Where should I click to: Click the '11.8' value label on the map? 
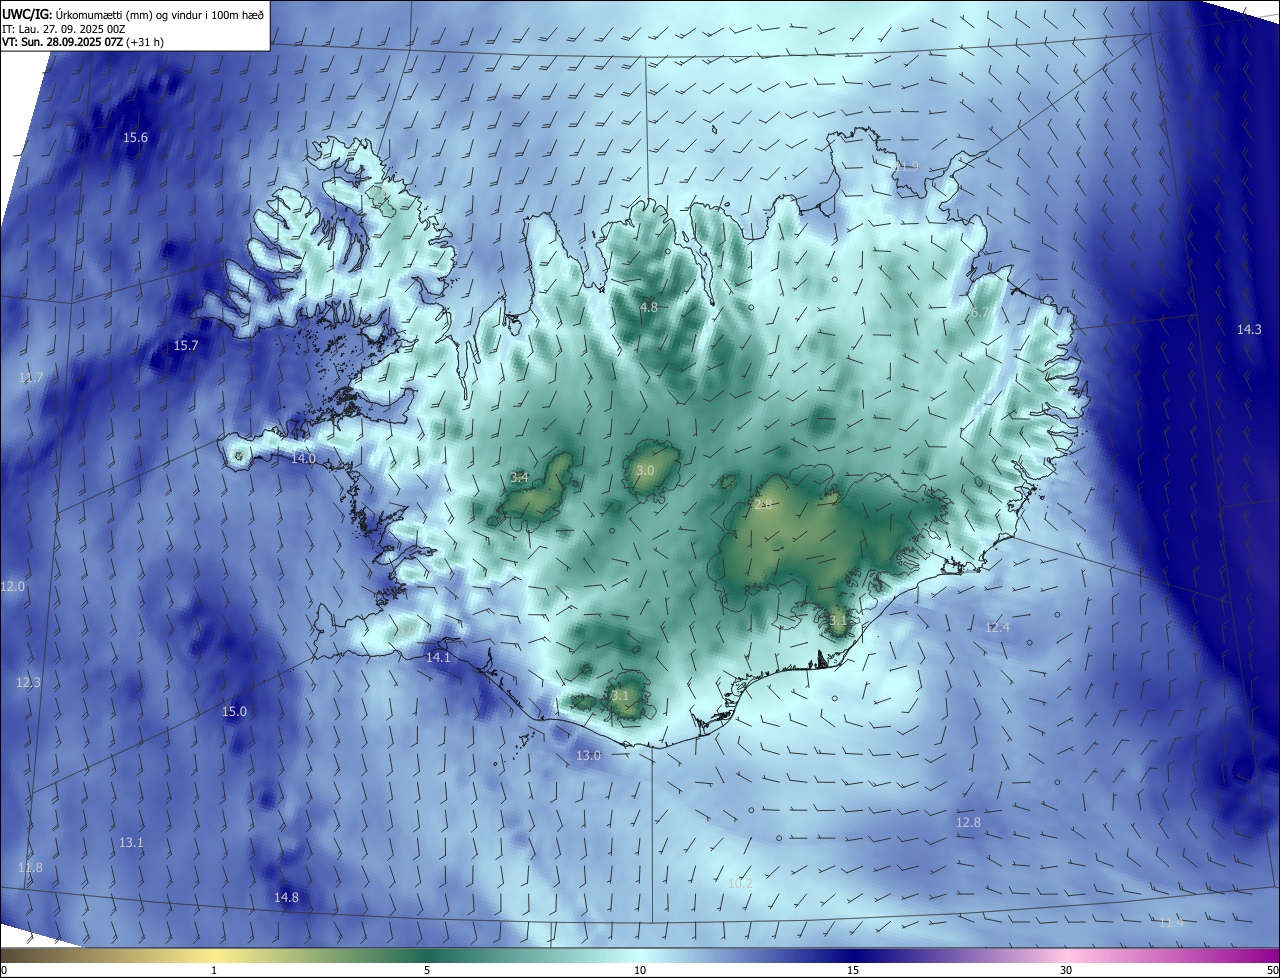30,868
